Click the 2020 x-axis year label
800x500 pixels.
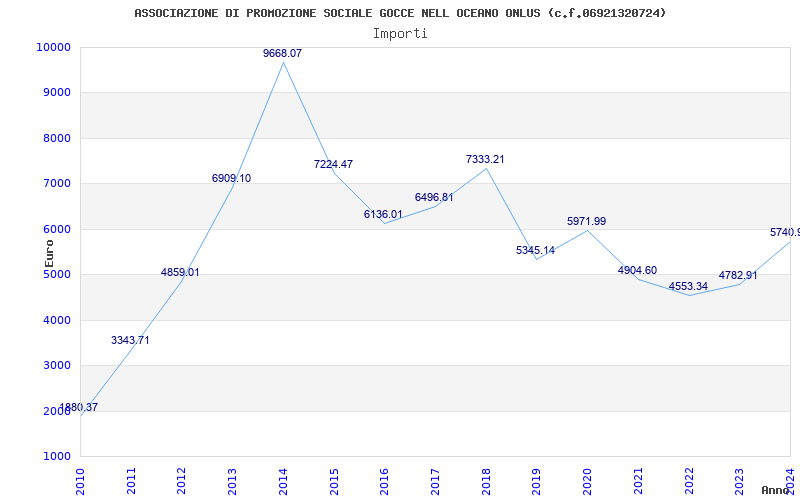coord(587,481)
